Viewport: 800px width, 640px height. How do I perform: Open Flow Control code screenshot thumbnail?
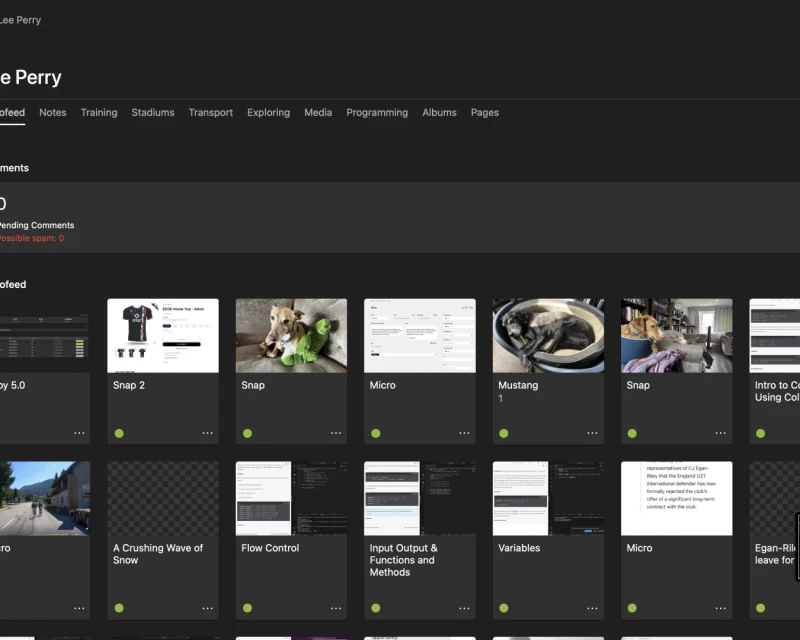[291, 498]
